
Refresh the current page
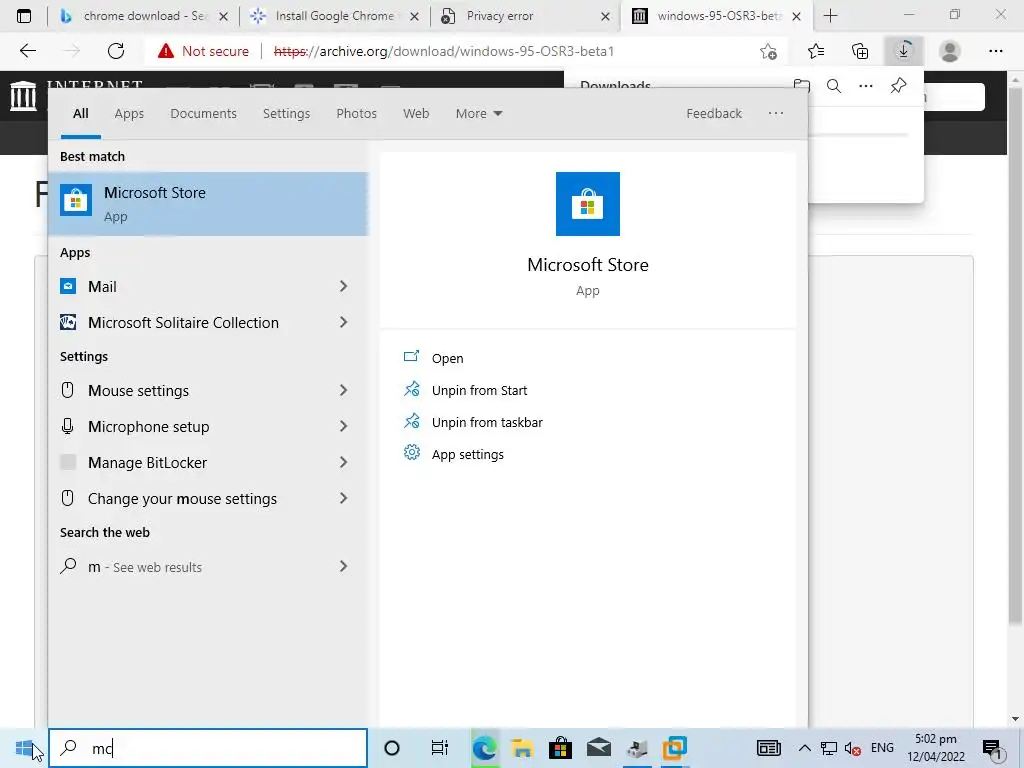tap(116, 51)
